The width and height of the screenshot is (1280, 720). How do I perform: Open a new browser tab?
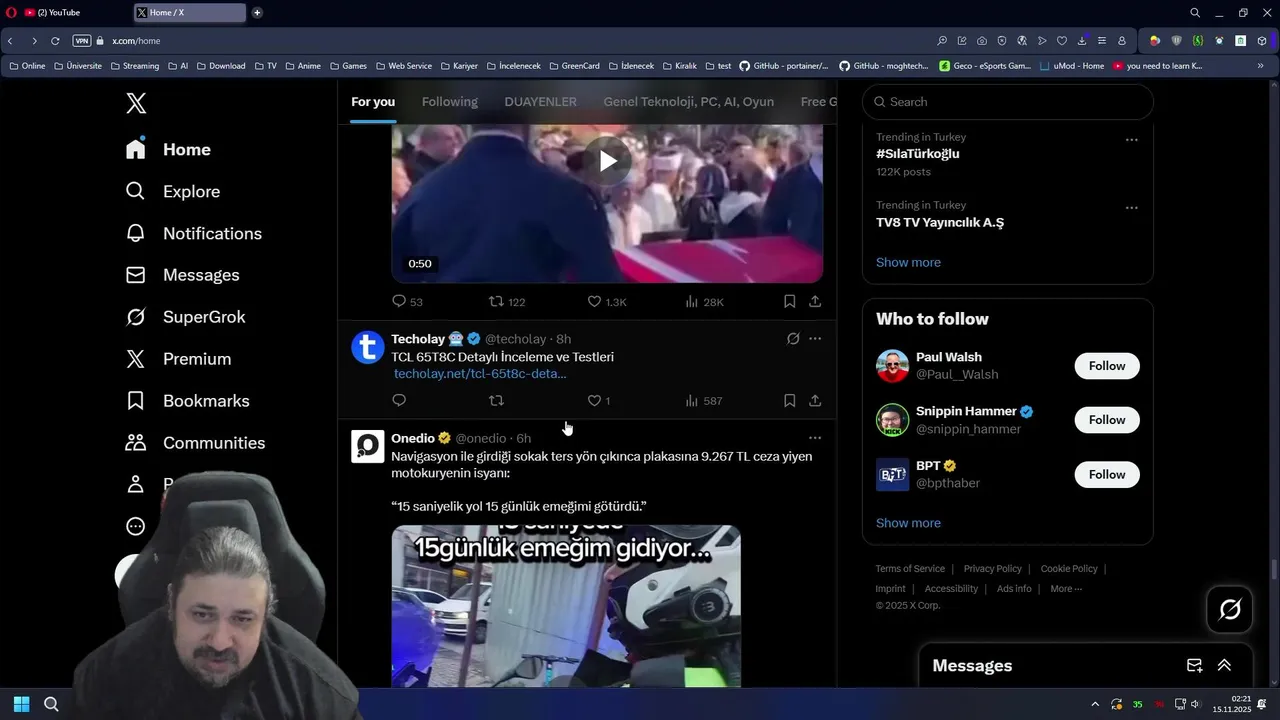(x=257, y=13)
